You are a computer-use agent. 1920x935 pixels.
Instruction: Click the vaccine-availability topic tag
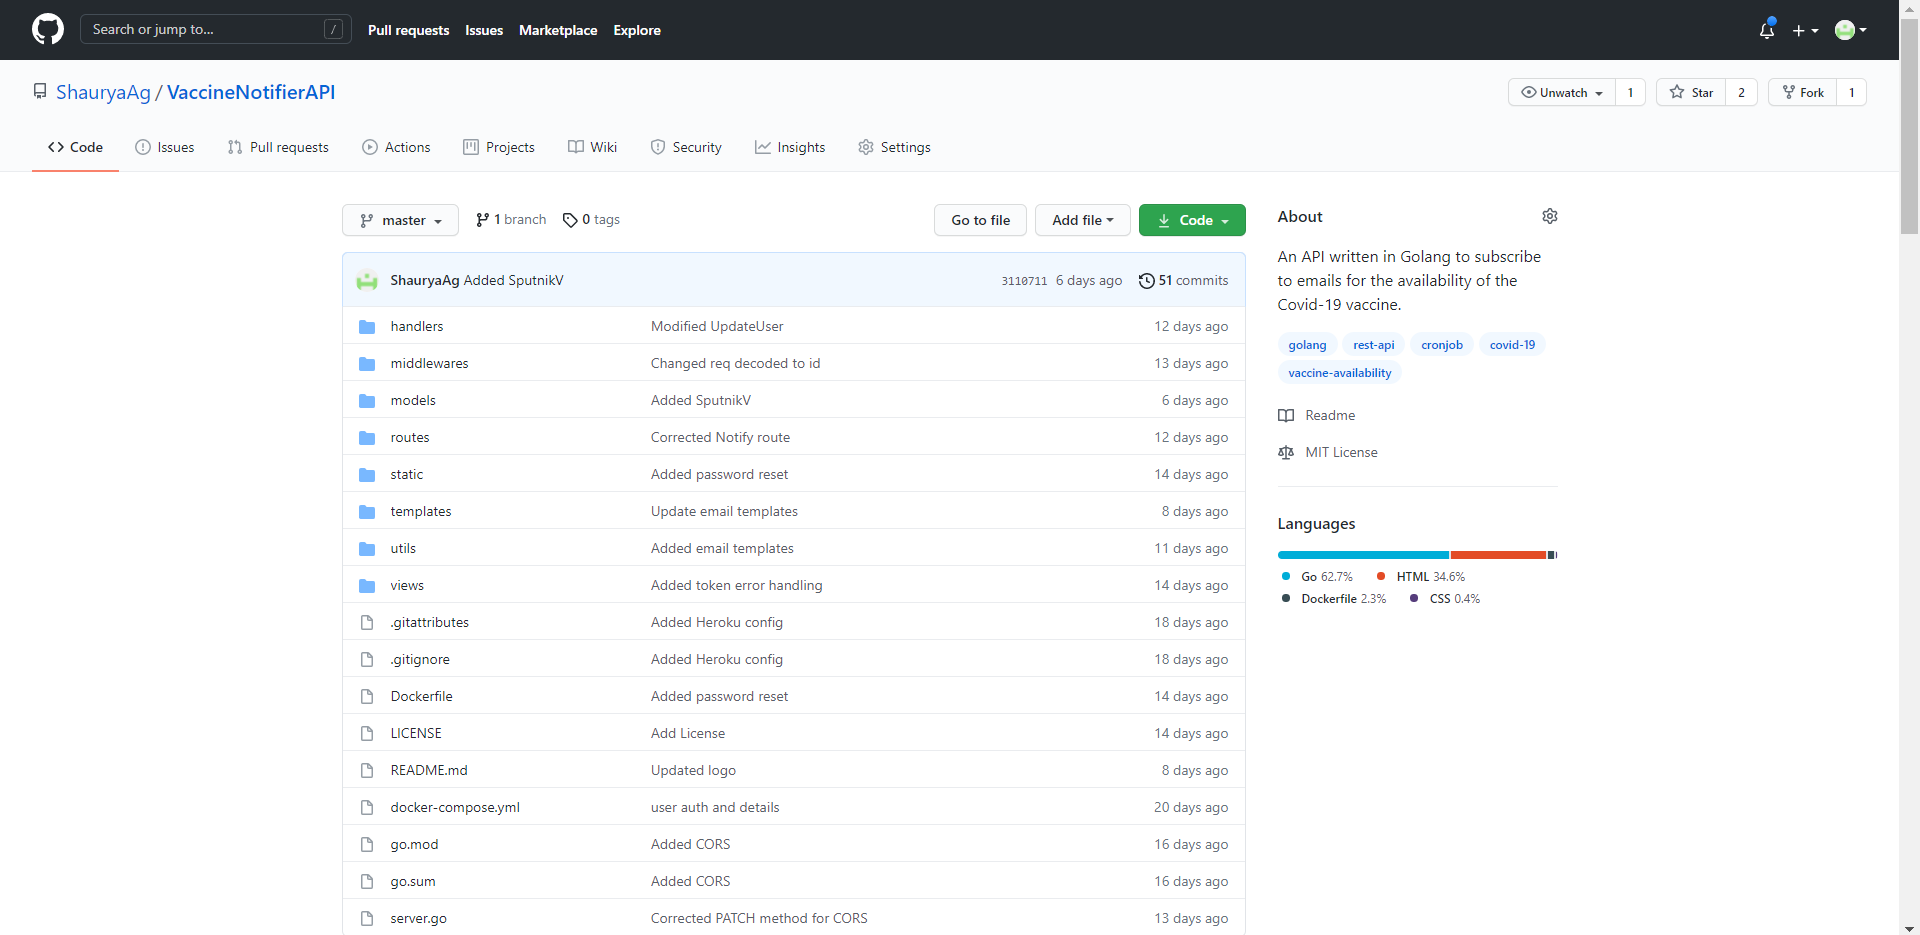pos(1339,373)
